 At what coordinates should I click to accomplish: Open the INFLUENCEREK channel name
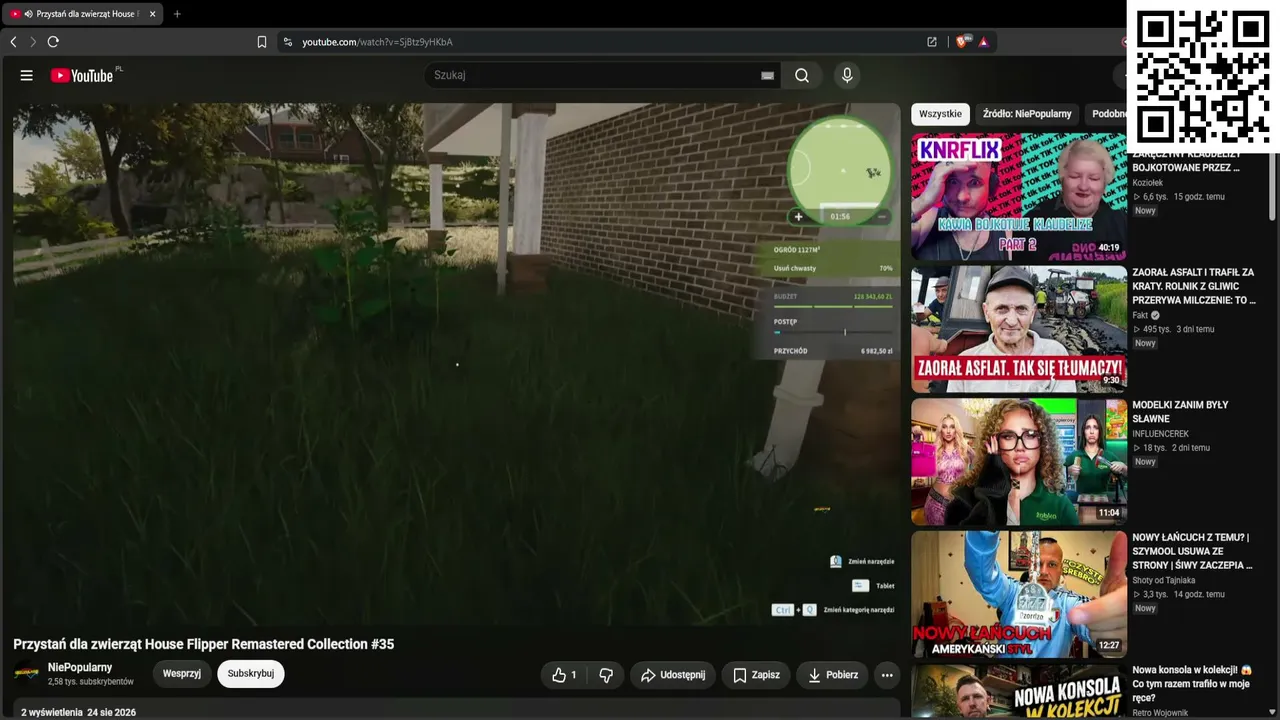pyautogui.click(x=1159, y=434)
